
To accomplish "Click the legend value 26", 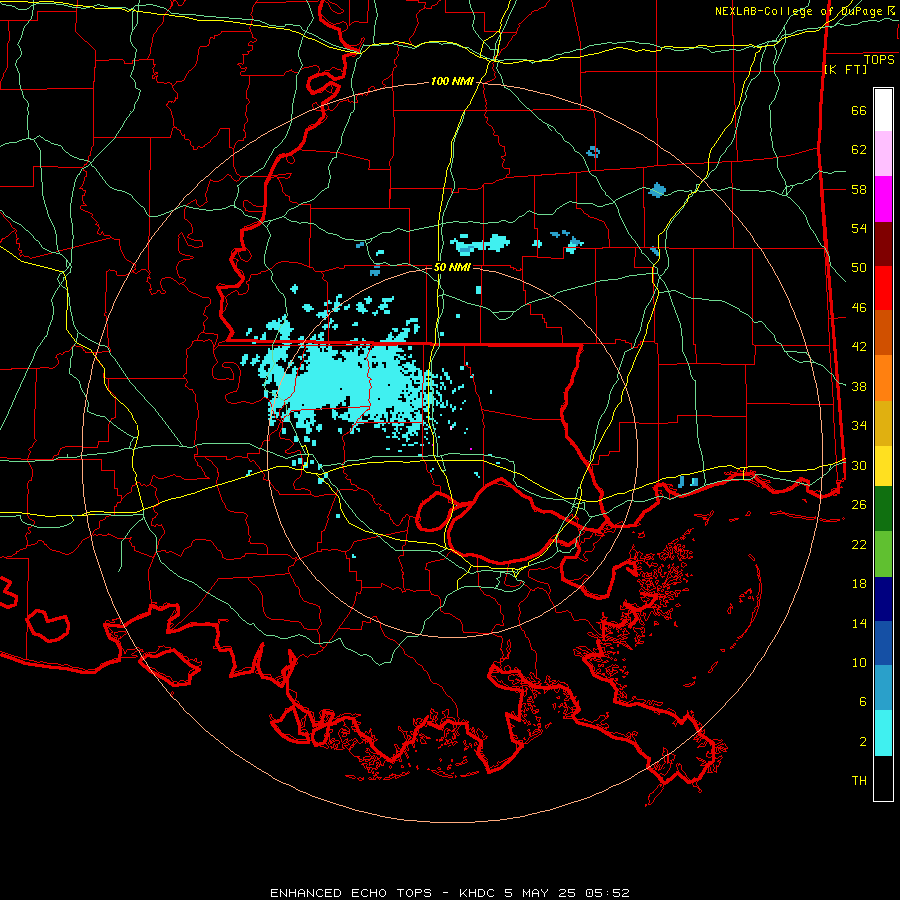I will [x=859, y=505].
